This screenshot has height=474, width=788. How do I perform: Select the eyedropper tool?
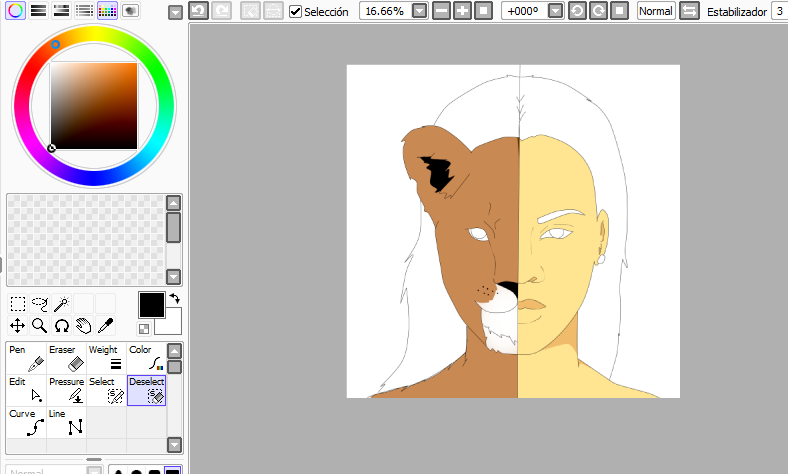point(106,326)
